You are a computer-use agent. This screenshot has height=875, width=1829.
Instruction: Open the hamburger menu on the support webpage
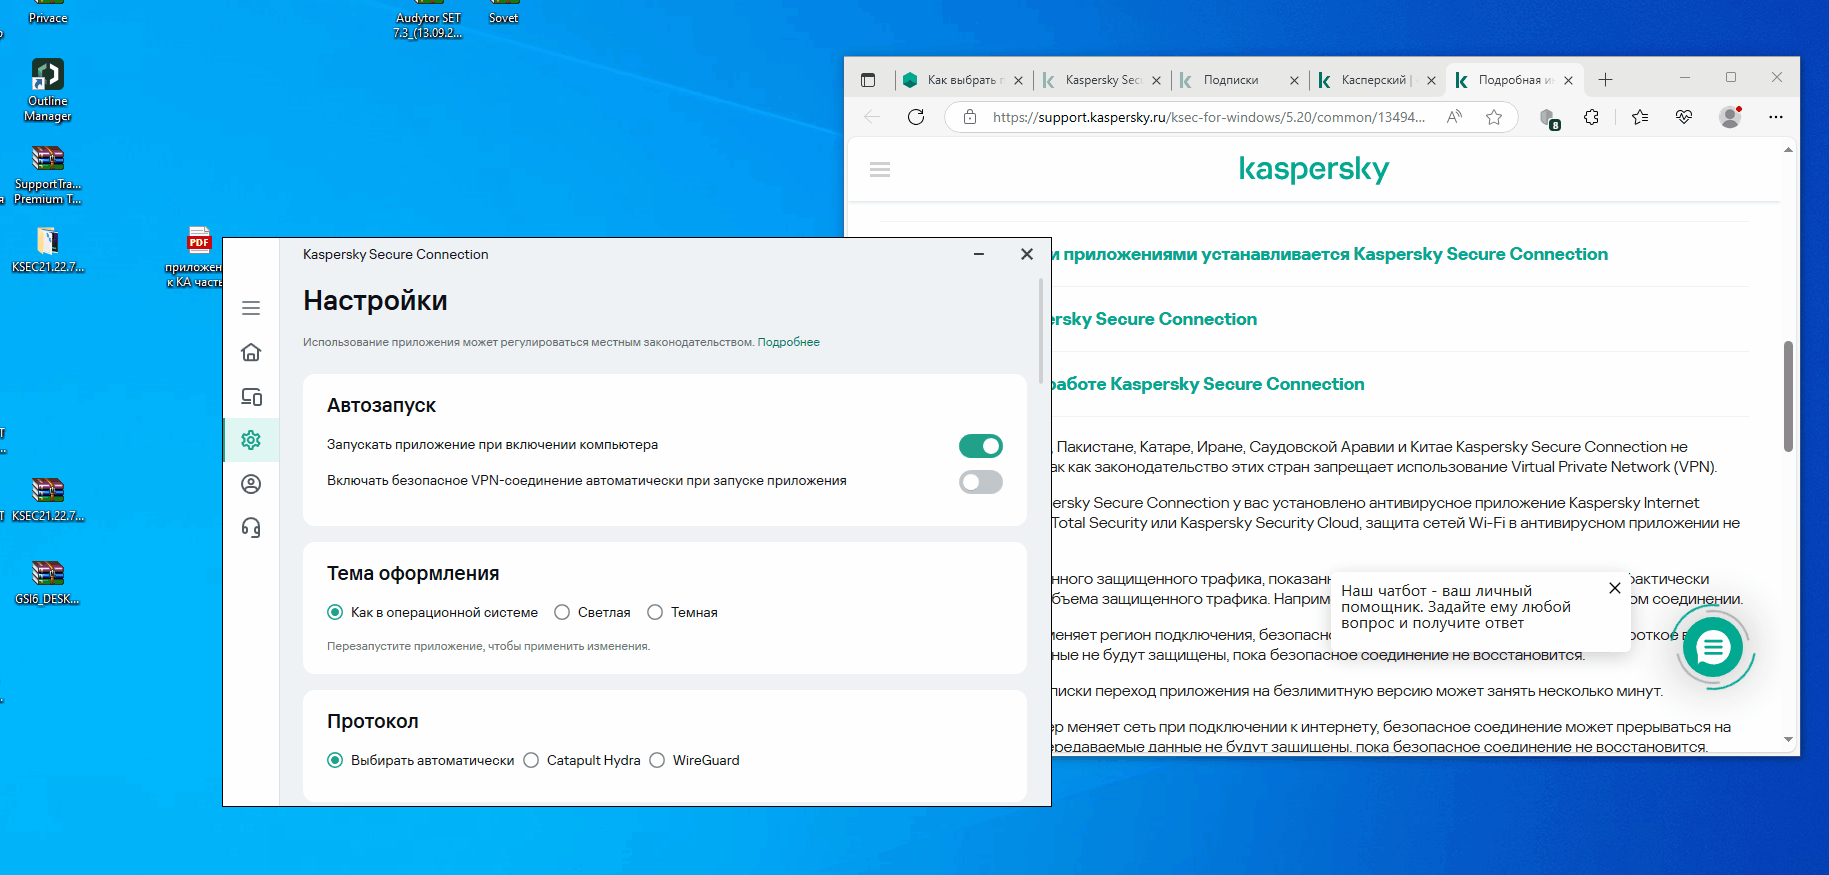tap(880, 170)
